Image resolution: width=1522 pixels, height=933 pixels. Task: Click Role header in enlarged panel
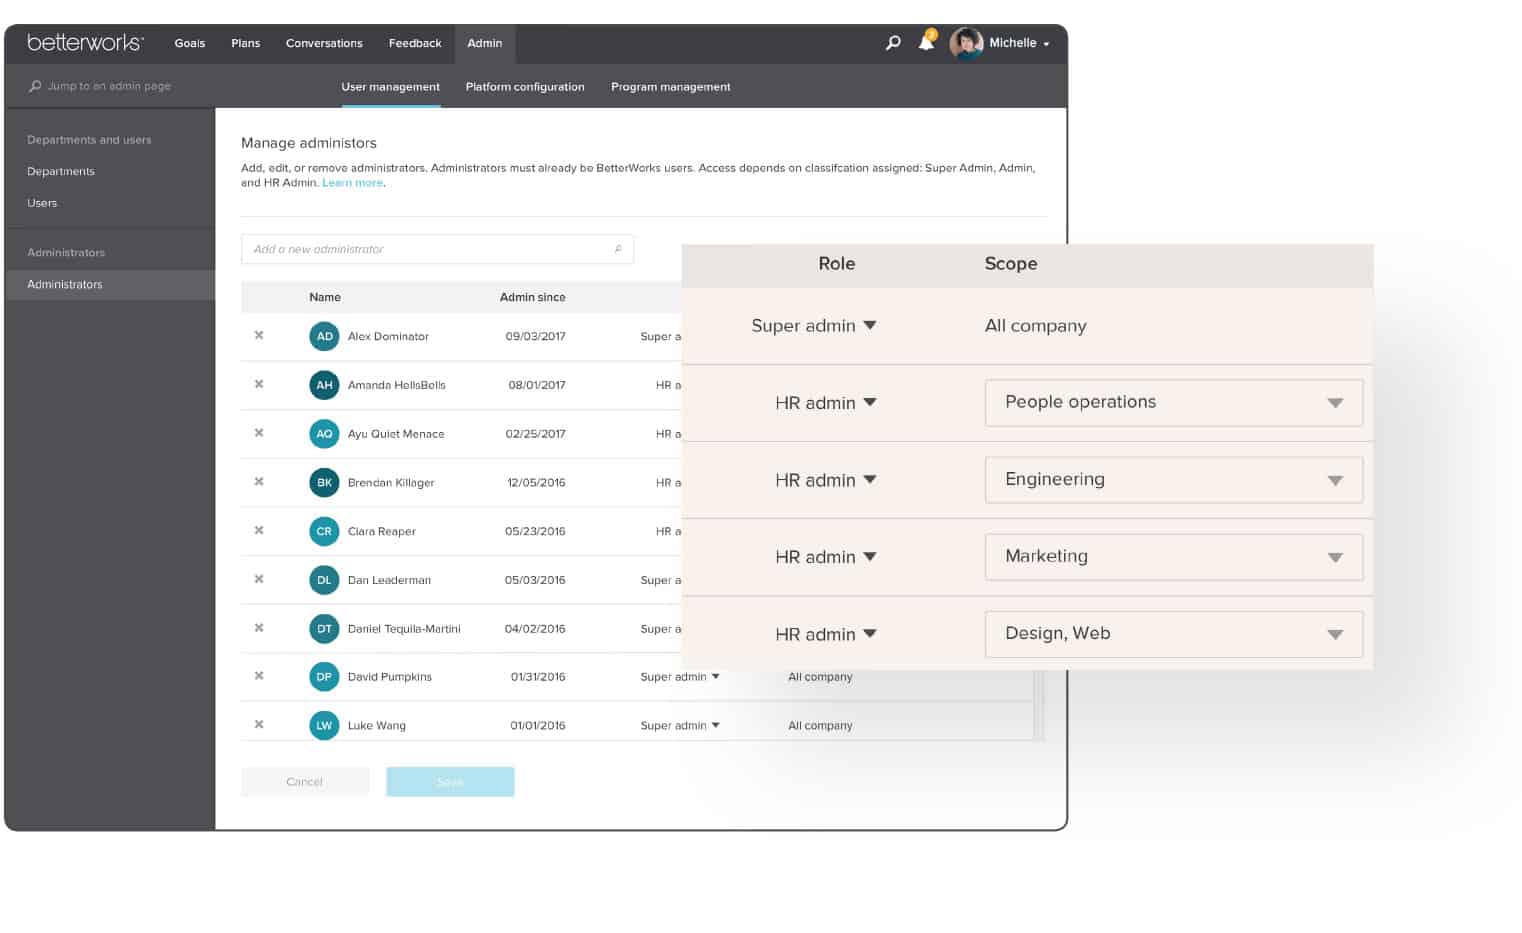(836, 264)
